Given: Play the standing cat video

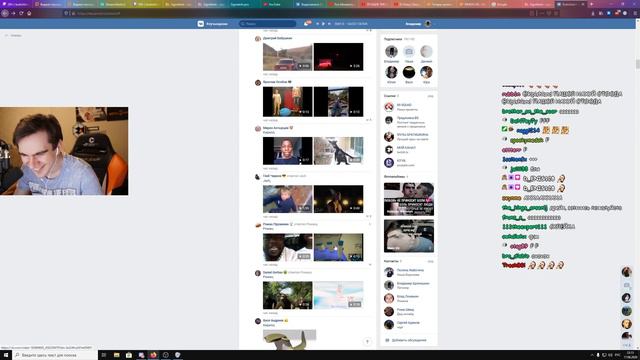Looking at the screenshot, I should pos(338,151).
